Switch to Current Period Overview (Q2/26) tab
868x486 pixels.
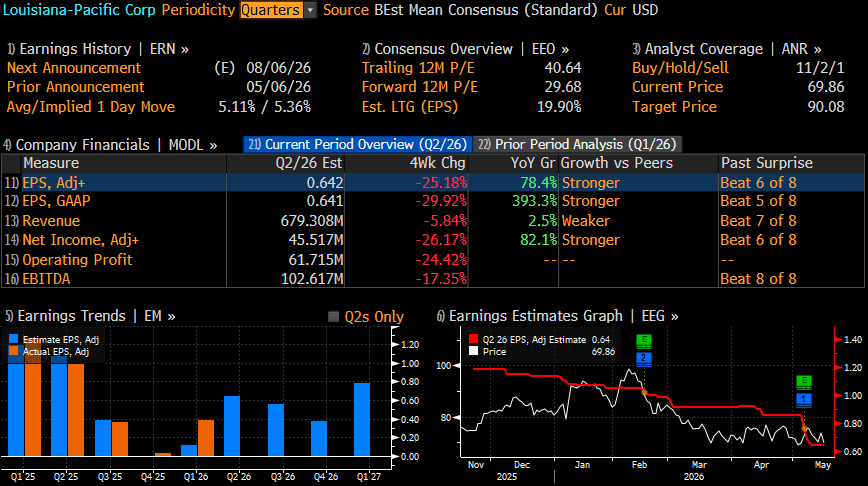coord(358,144)
